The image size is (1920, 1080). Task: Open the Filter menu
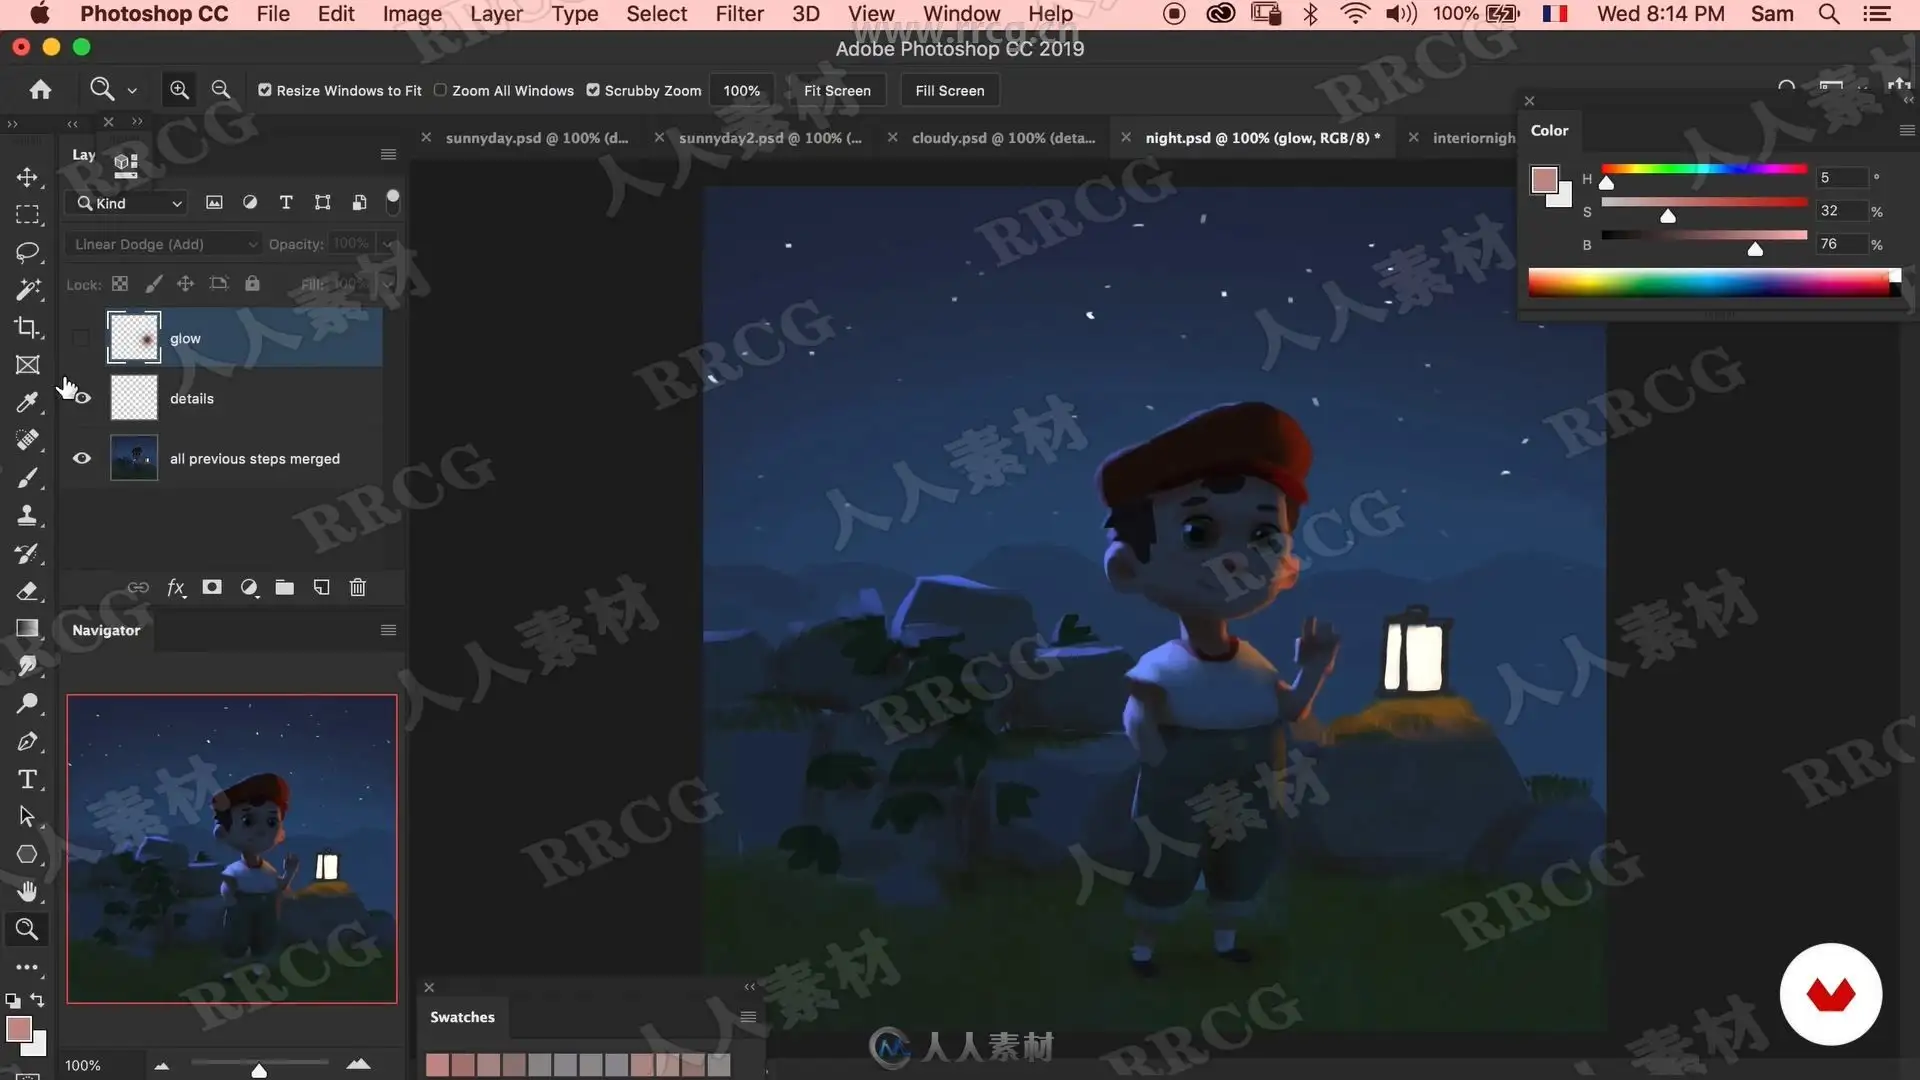click(x=739, y=14)
